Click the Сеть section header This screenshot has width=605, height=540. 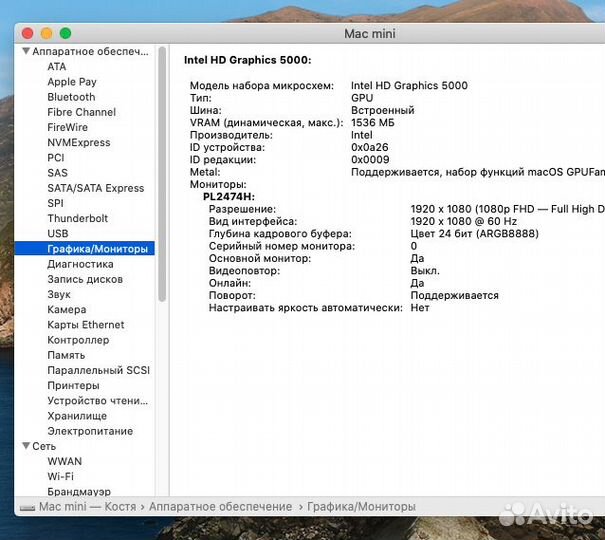[x=44, y=446]
